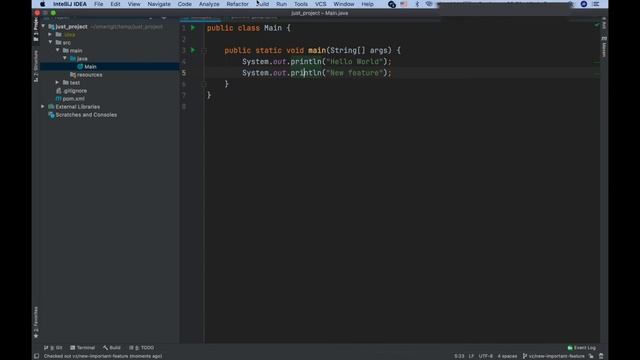
Task: Collapse the just_project root node
Action: 43,27
